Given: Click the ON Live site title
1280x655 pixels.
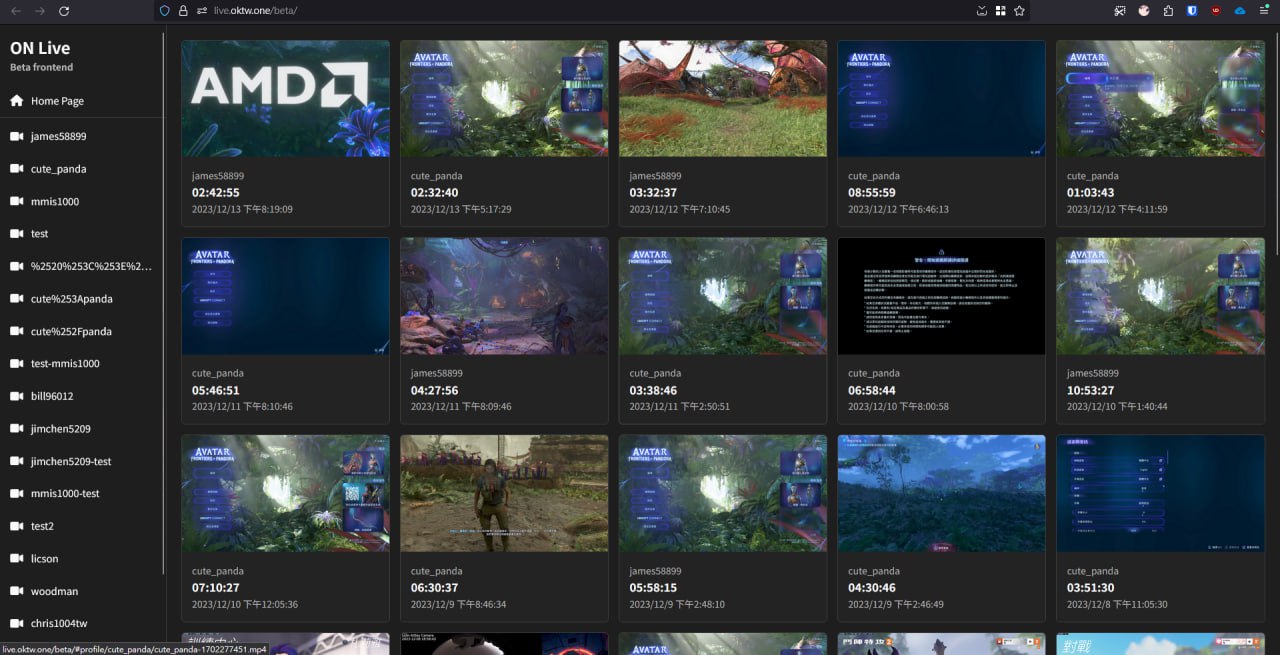Looking at the screenshot, I should pyautogui.click(x=40, y=48).
